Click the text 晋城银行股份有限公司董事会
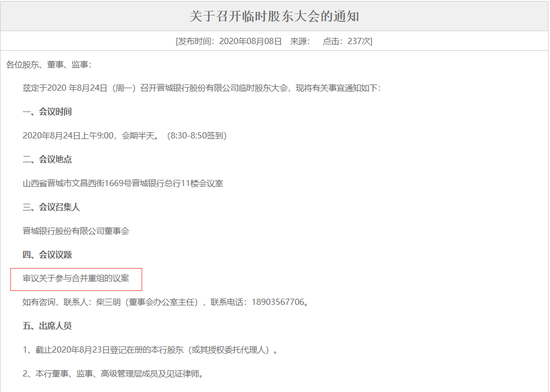Screen dimensions: 550x392 click(x=76, y=231)
